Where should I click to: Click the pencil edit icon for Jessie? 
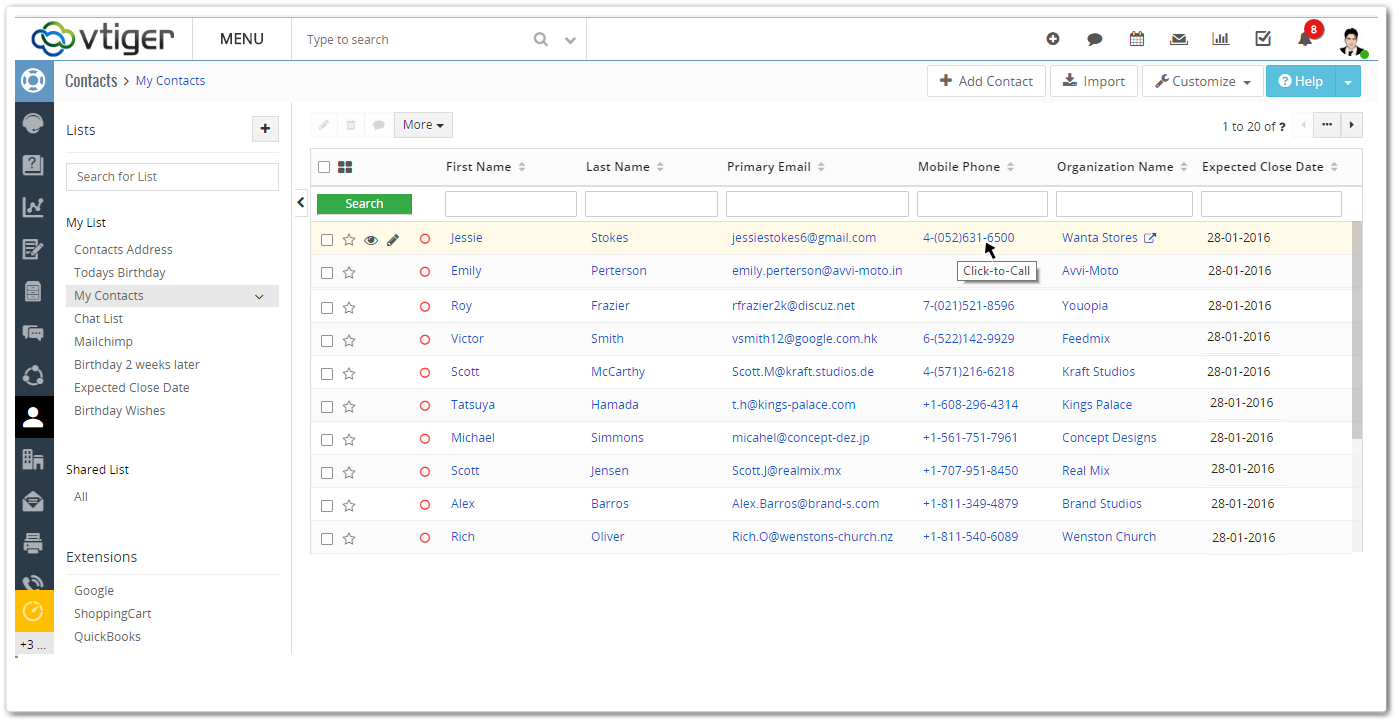pos(393,240)
